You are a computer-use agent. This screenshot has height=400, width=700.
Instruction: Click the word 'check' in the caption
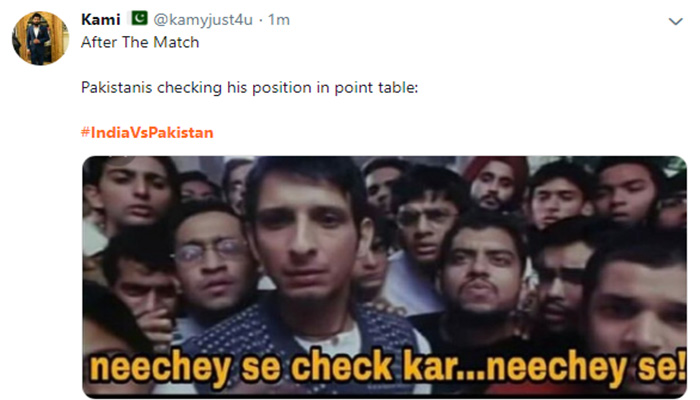(x=342, y=367)
